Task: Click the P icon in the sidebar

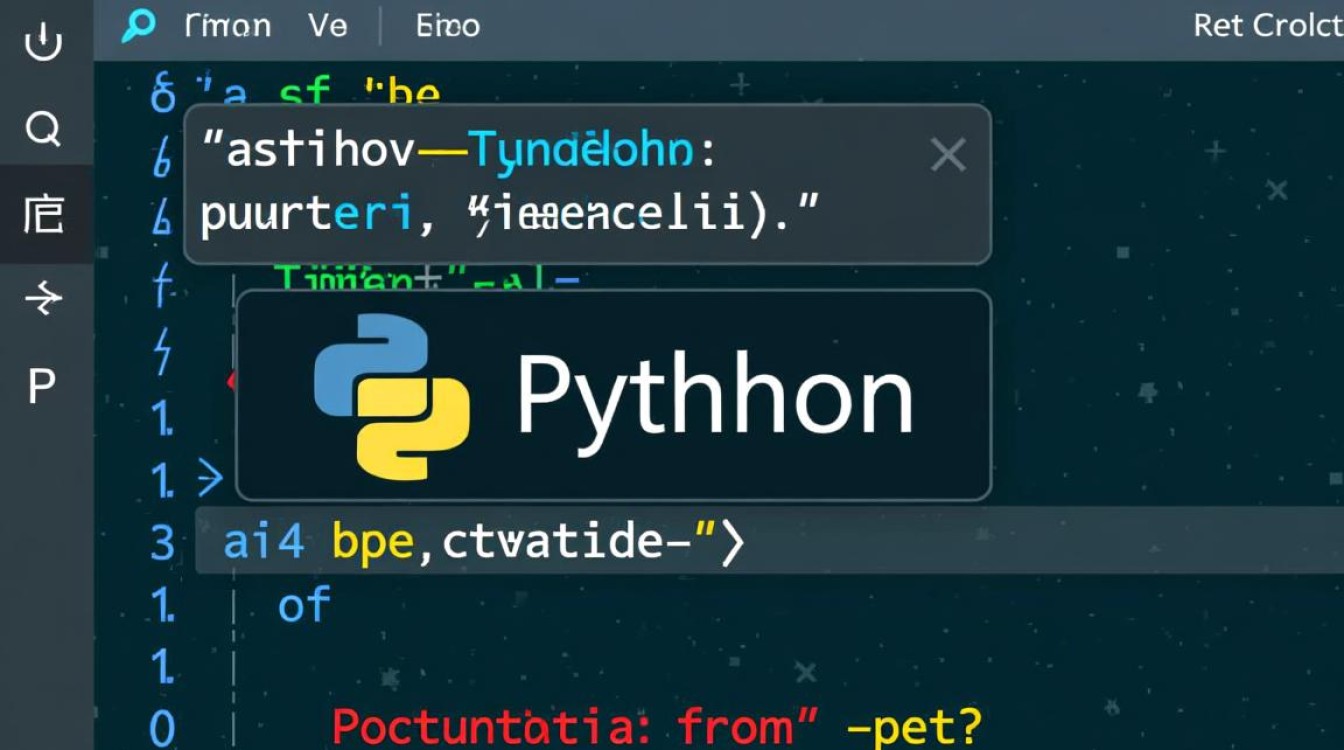Action: (x=41, y=385)
